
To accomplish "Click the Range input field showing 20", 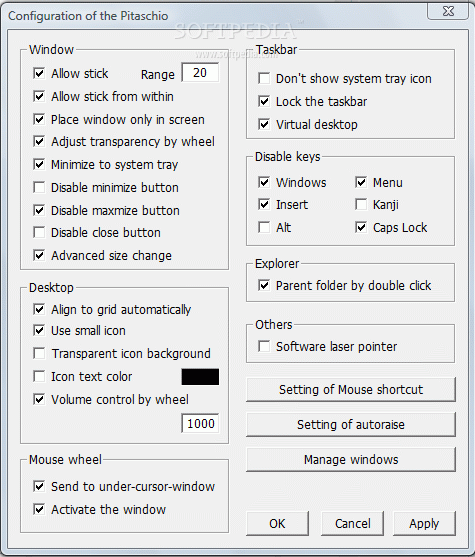I will (x=200, y=73).
